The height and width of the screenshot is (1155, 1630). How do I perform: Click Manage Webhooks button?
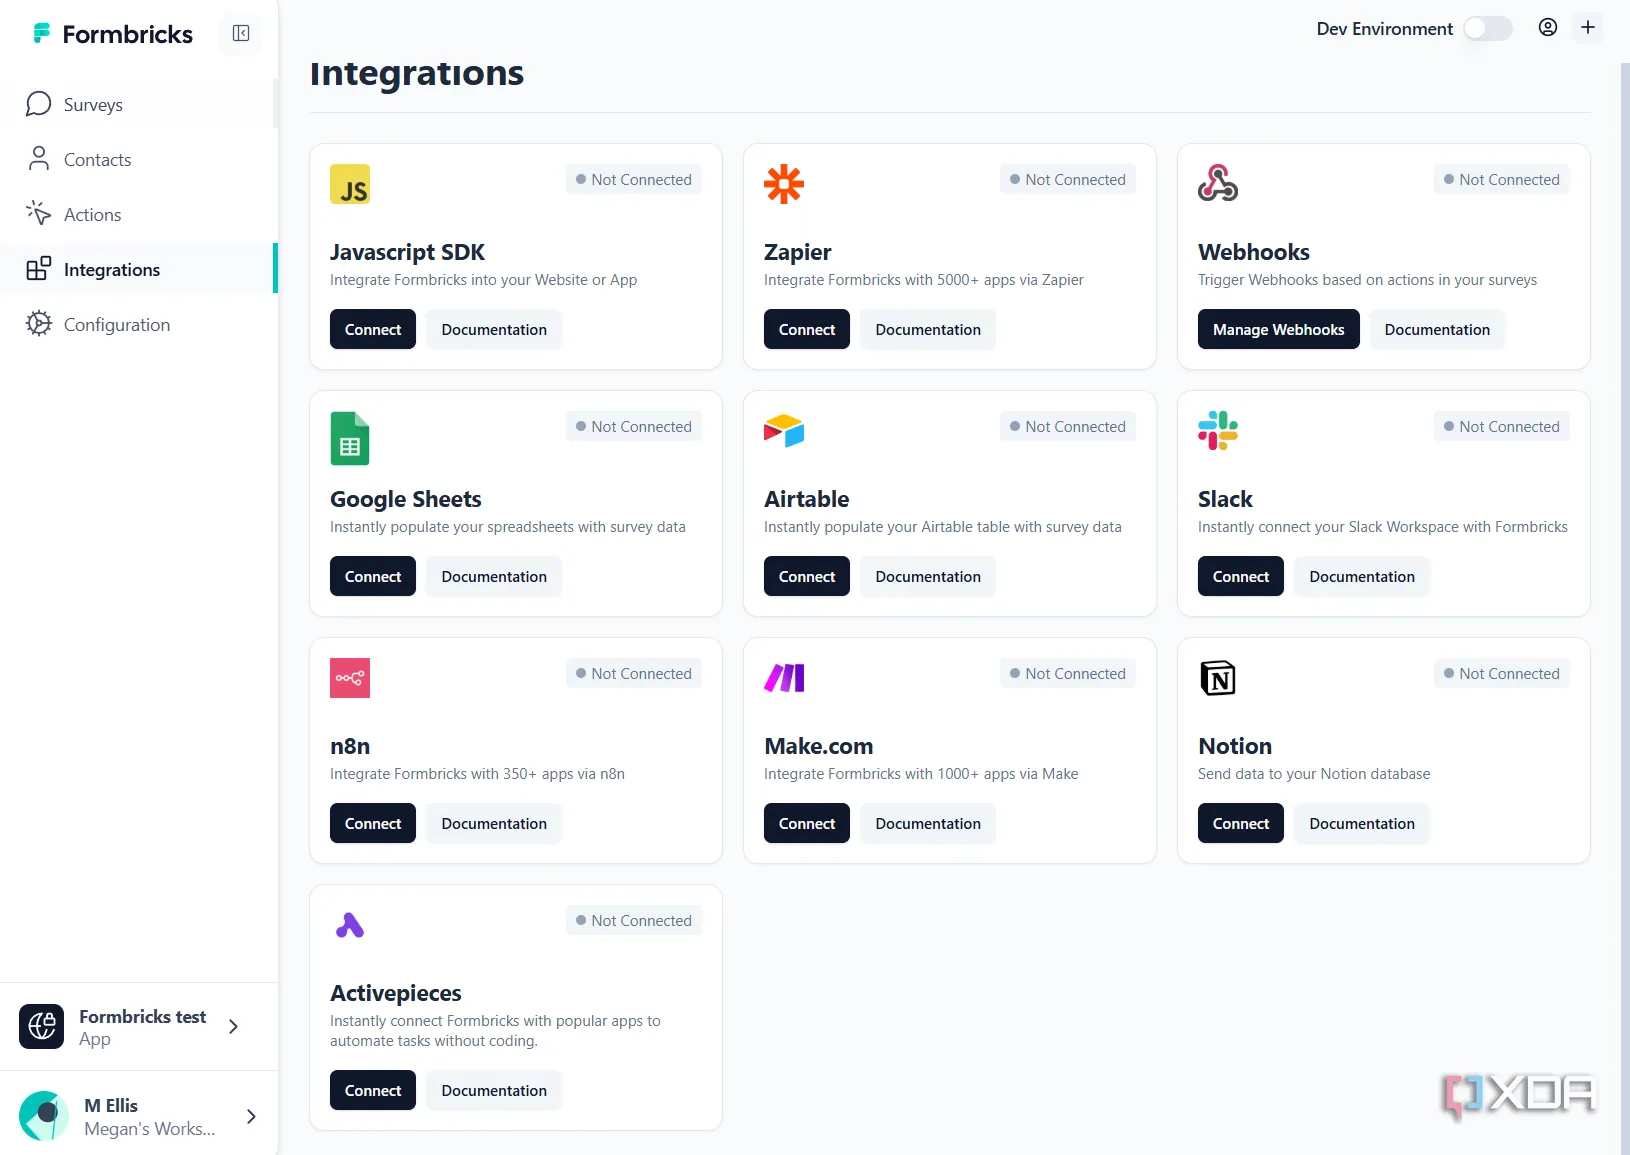pos(1279,329)
